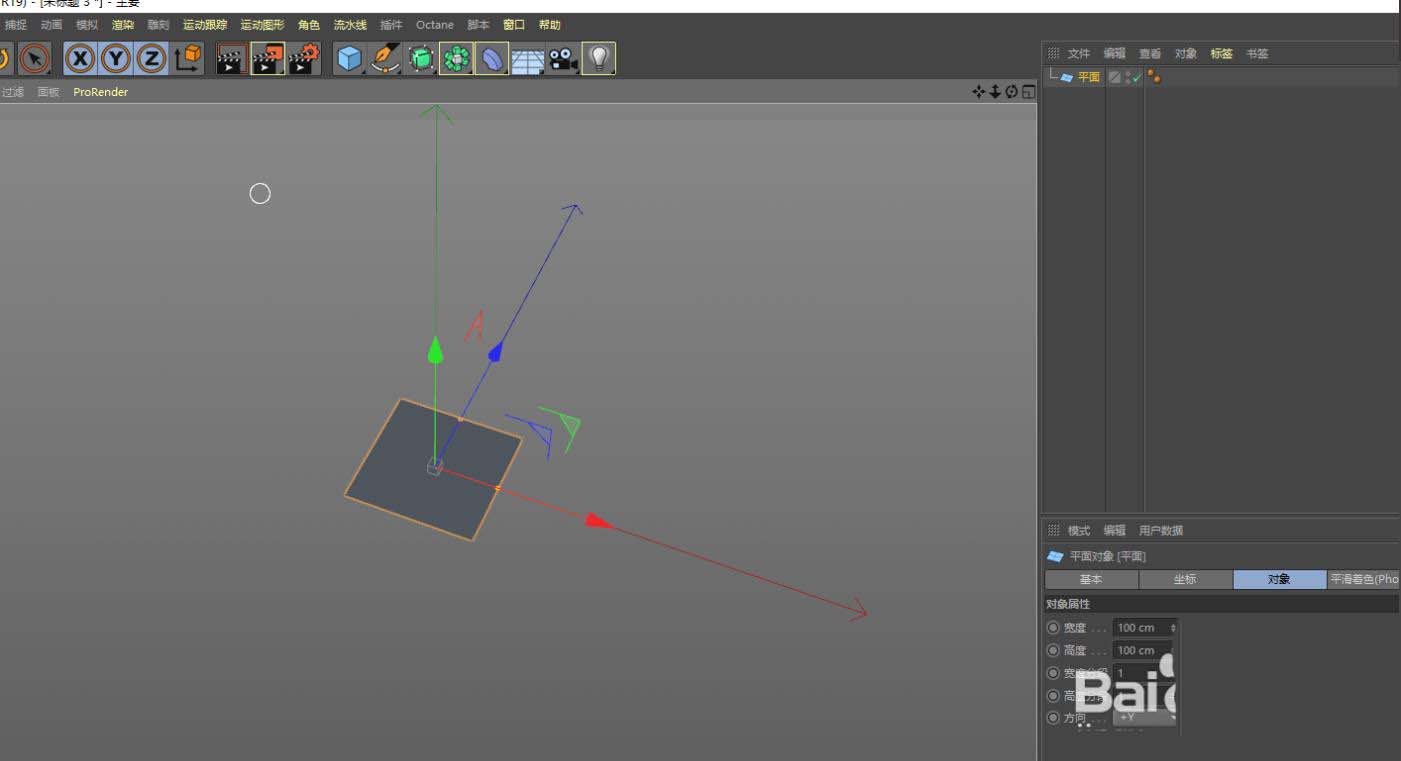Toggle the Z axis lock
Screen dimensions: 1401x761
click(151, 59)
